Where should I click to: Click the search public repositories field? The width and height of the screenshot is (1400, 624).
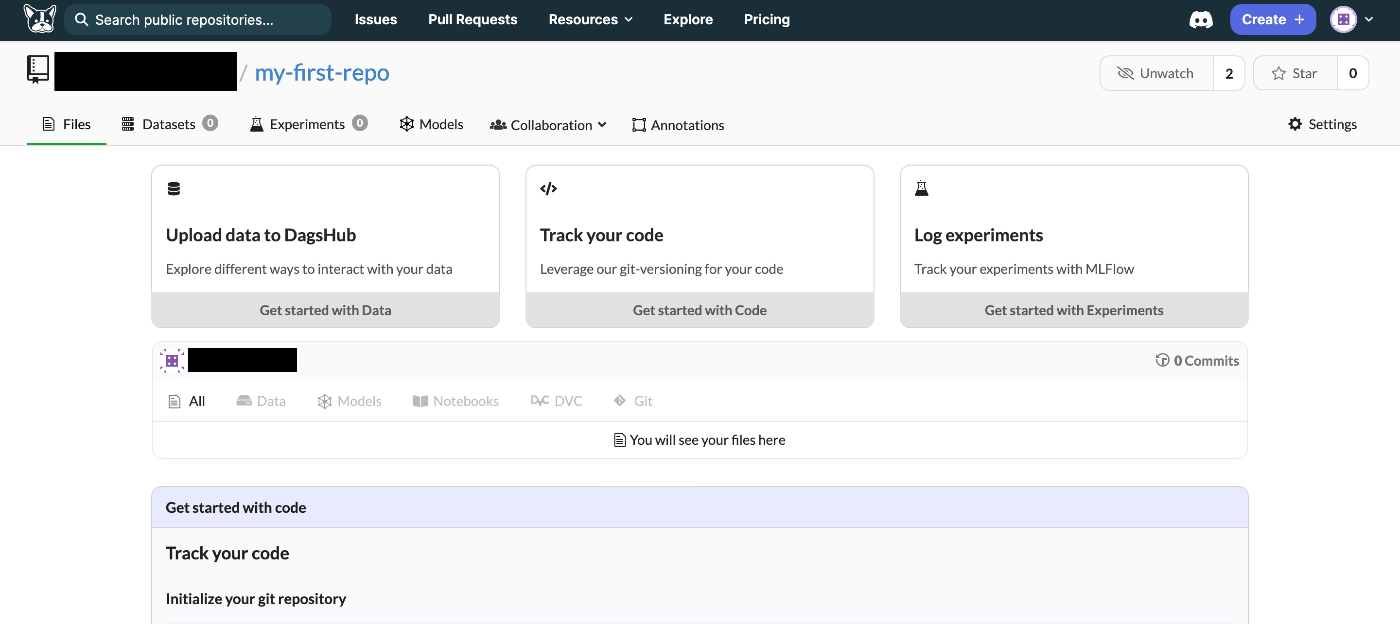[x=198, y=19]
